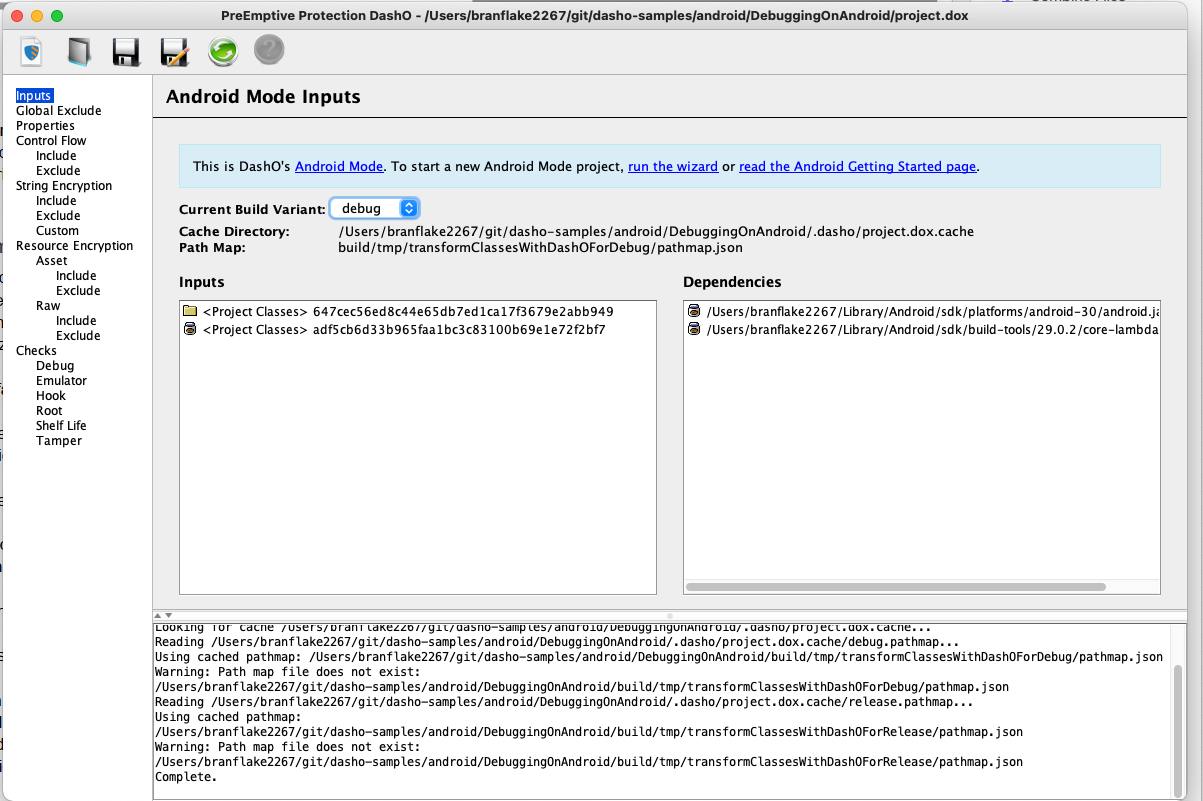
Task: Select Include under Asset
Action: (x=76, y=276)
